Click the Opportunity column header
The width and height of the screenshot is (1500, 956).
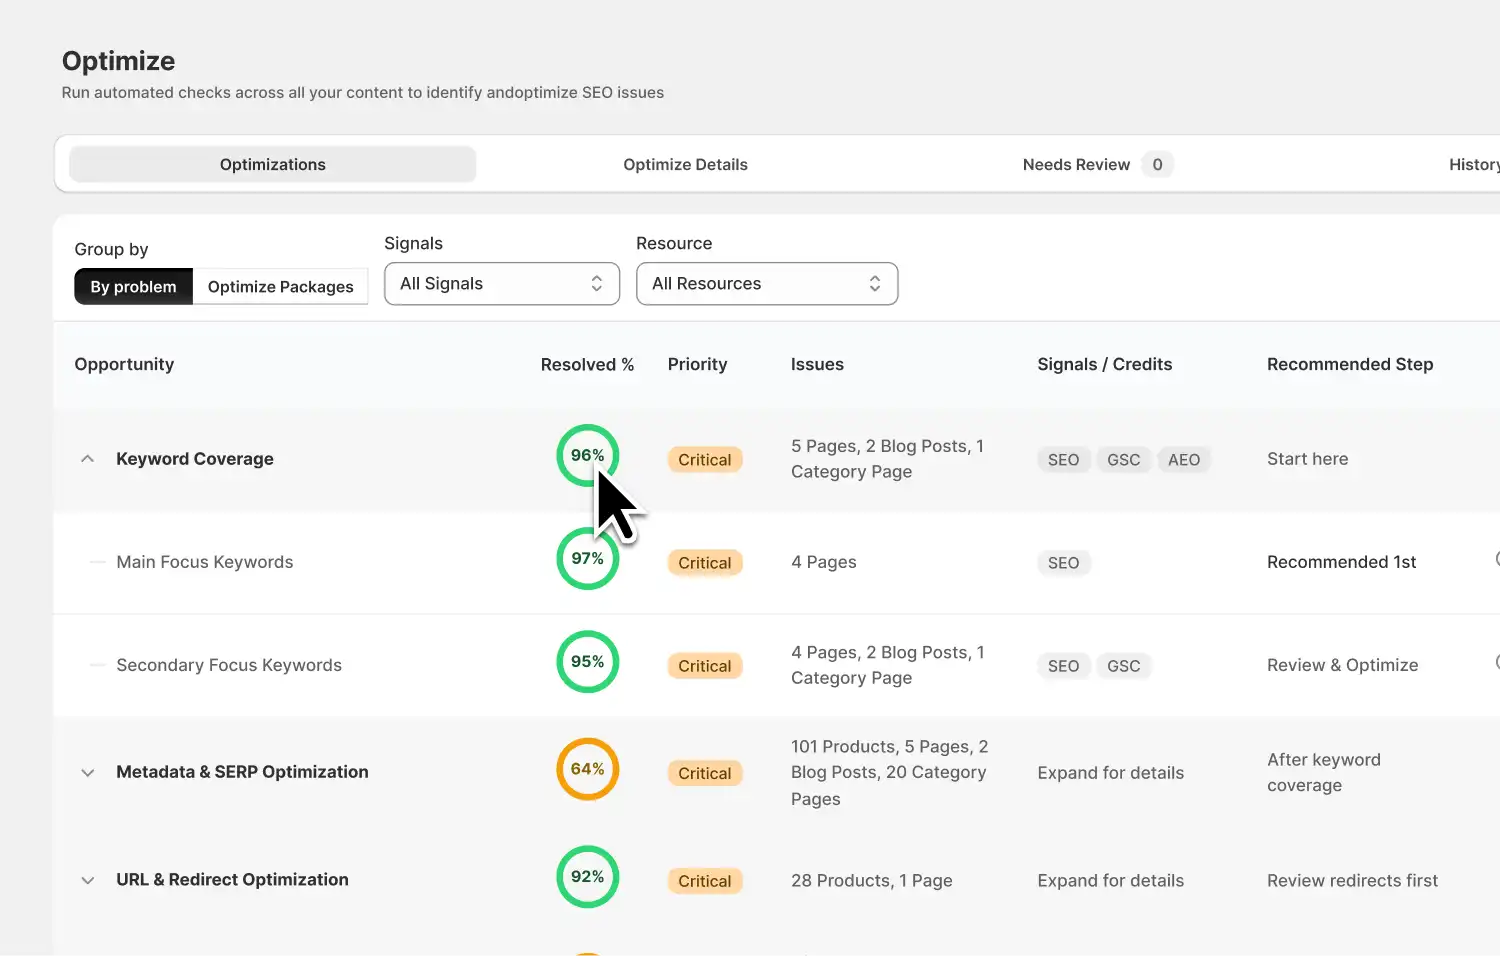[124, 365]
